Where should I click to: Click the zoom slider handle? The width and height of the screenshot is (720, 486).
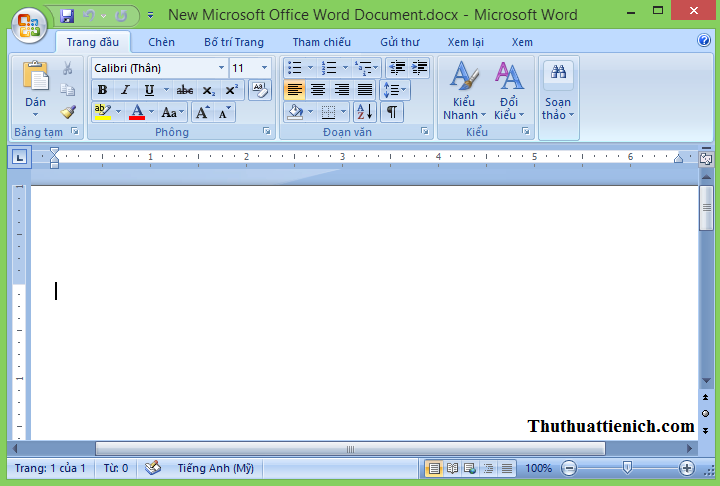point(627,468)
